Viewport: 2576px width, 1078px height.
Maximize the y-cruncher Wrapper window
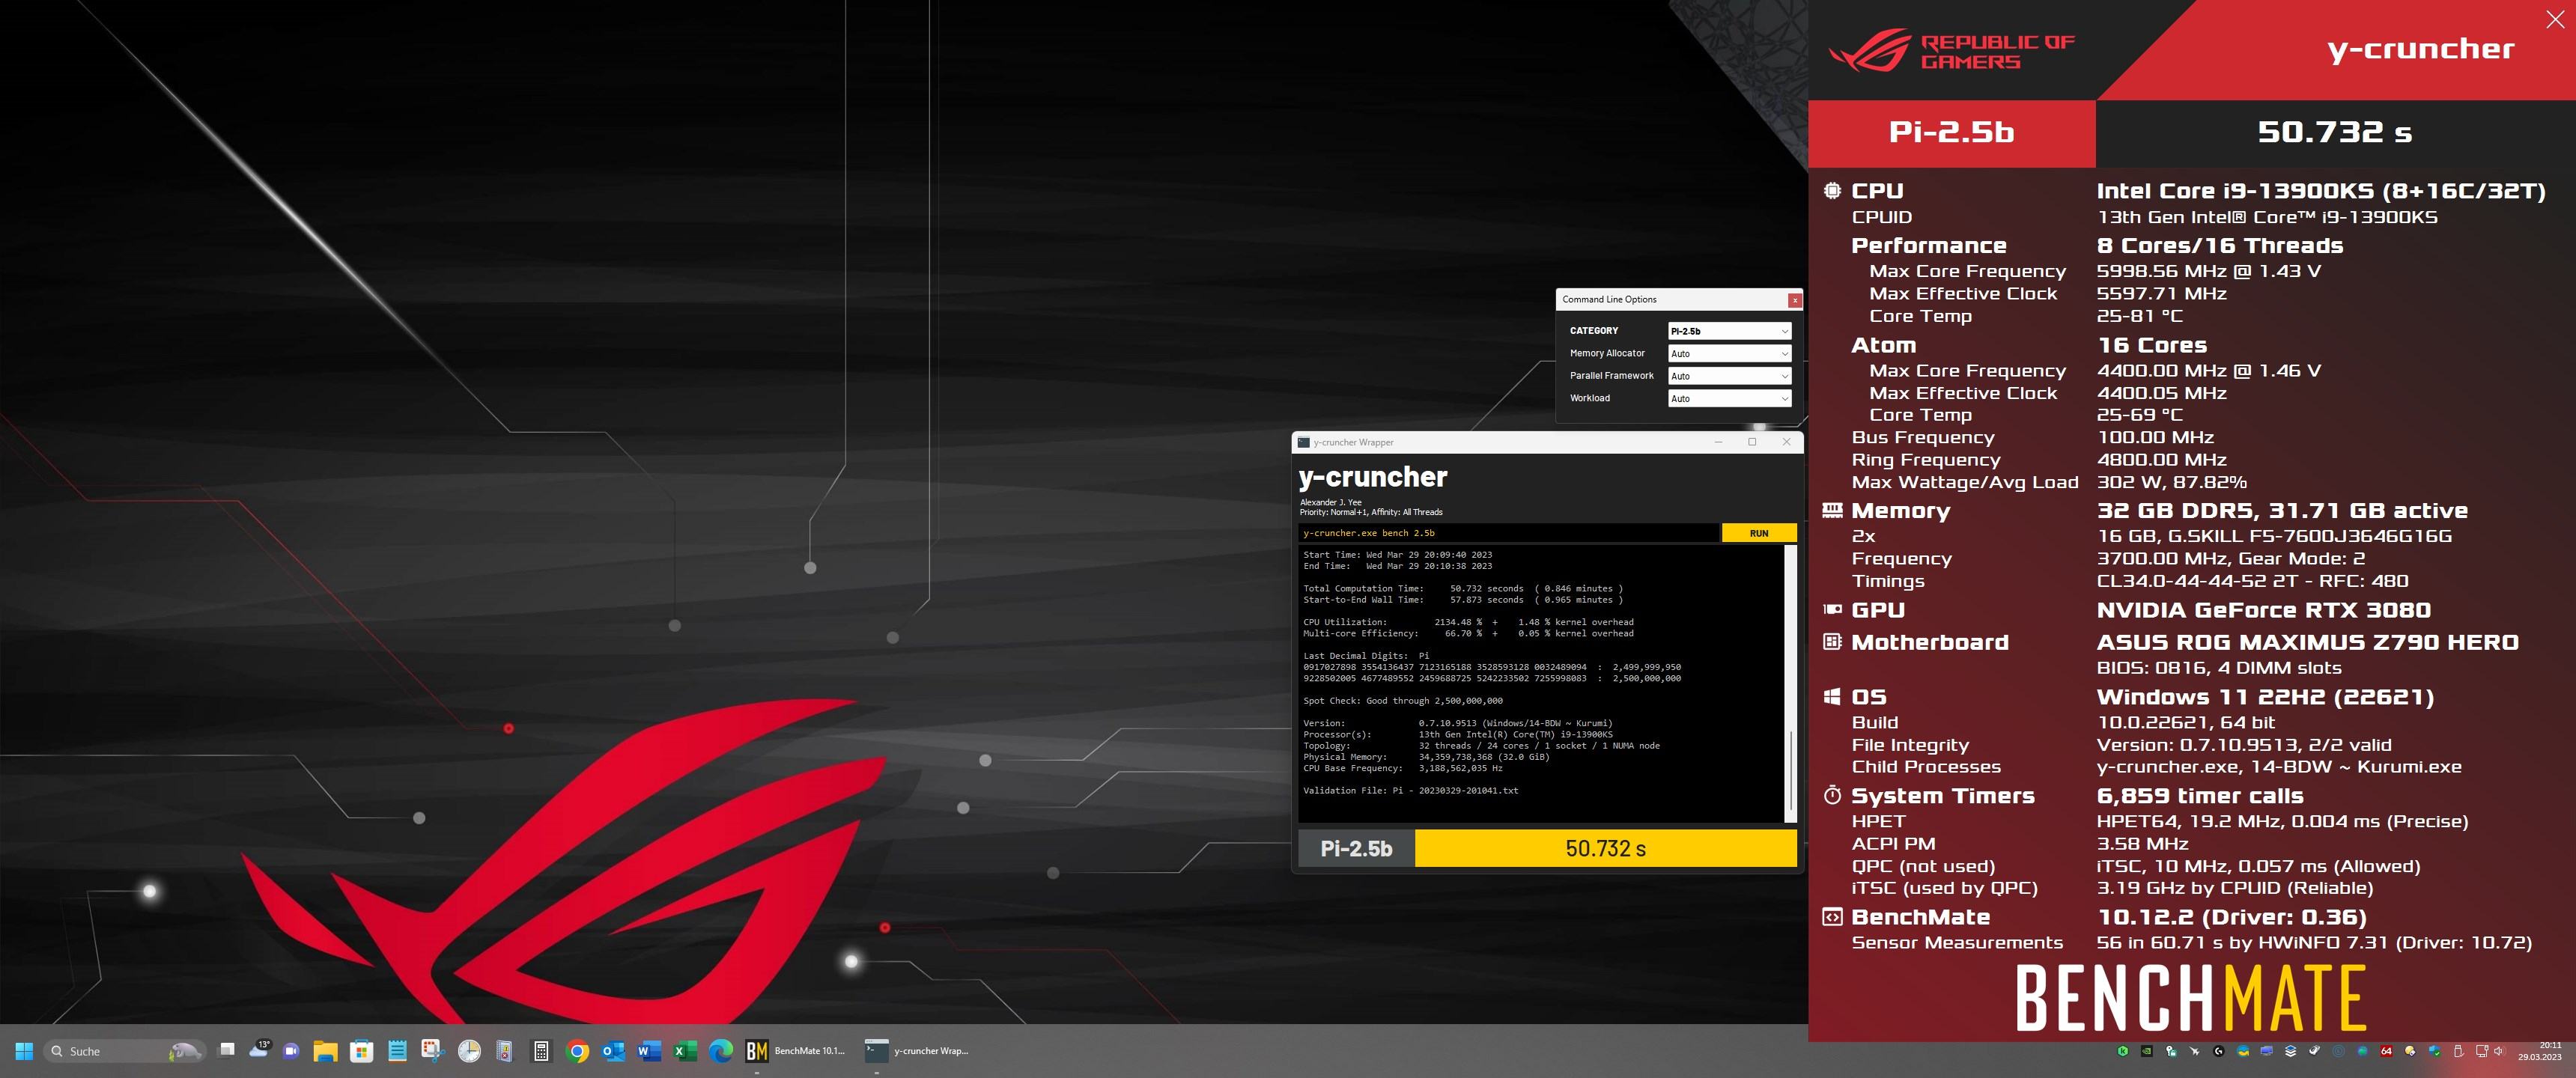pos(1752,442)
